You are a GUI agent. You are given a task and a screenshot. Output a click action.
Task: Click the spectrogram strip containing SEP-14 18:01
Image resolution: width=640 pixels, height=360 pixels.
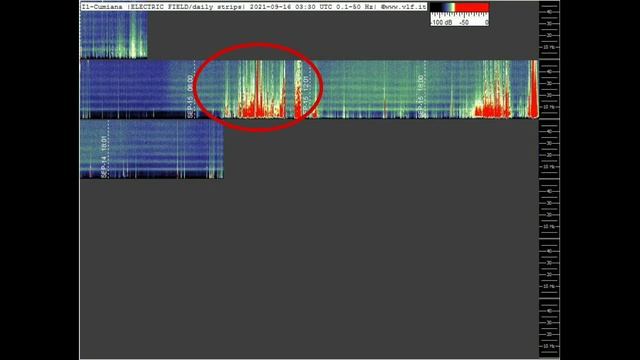coord(152,149)
